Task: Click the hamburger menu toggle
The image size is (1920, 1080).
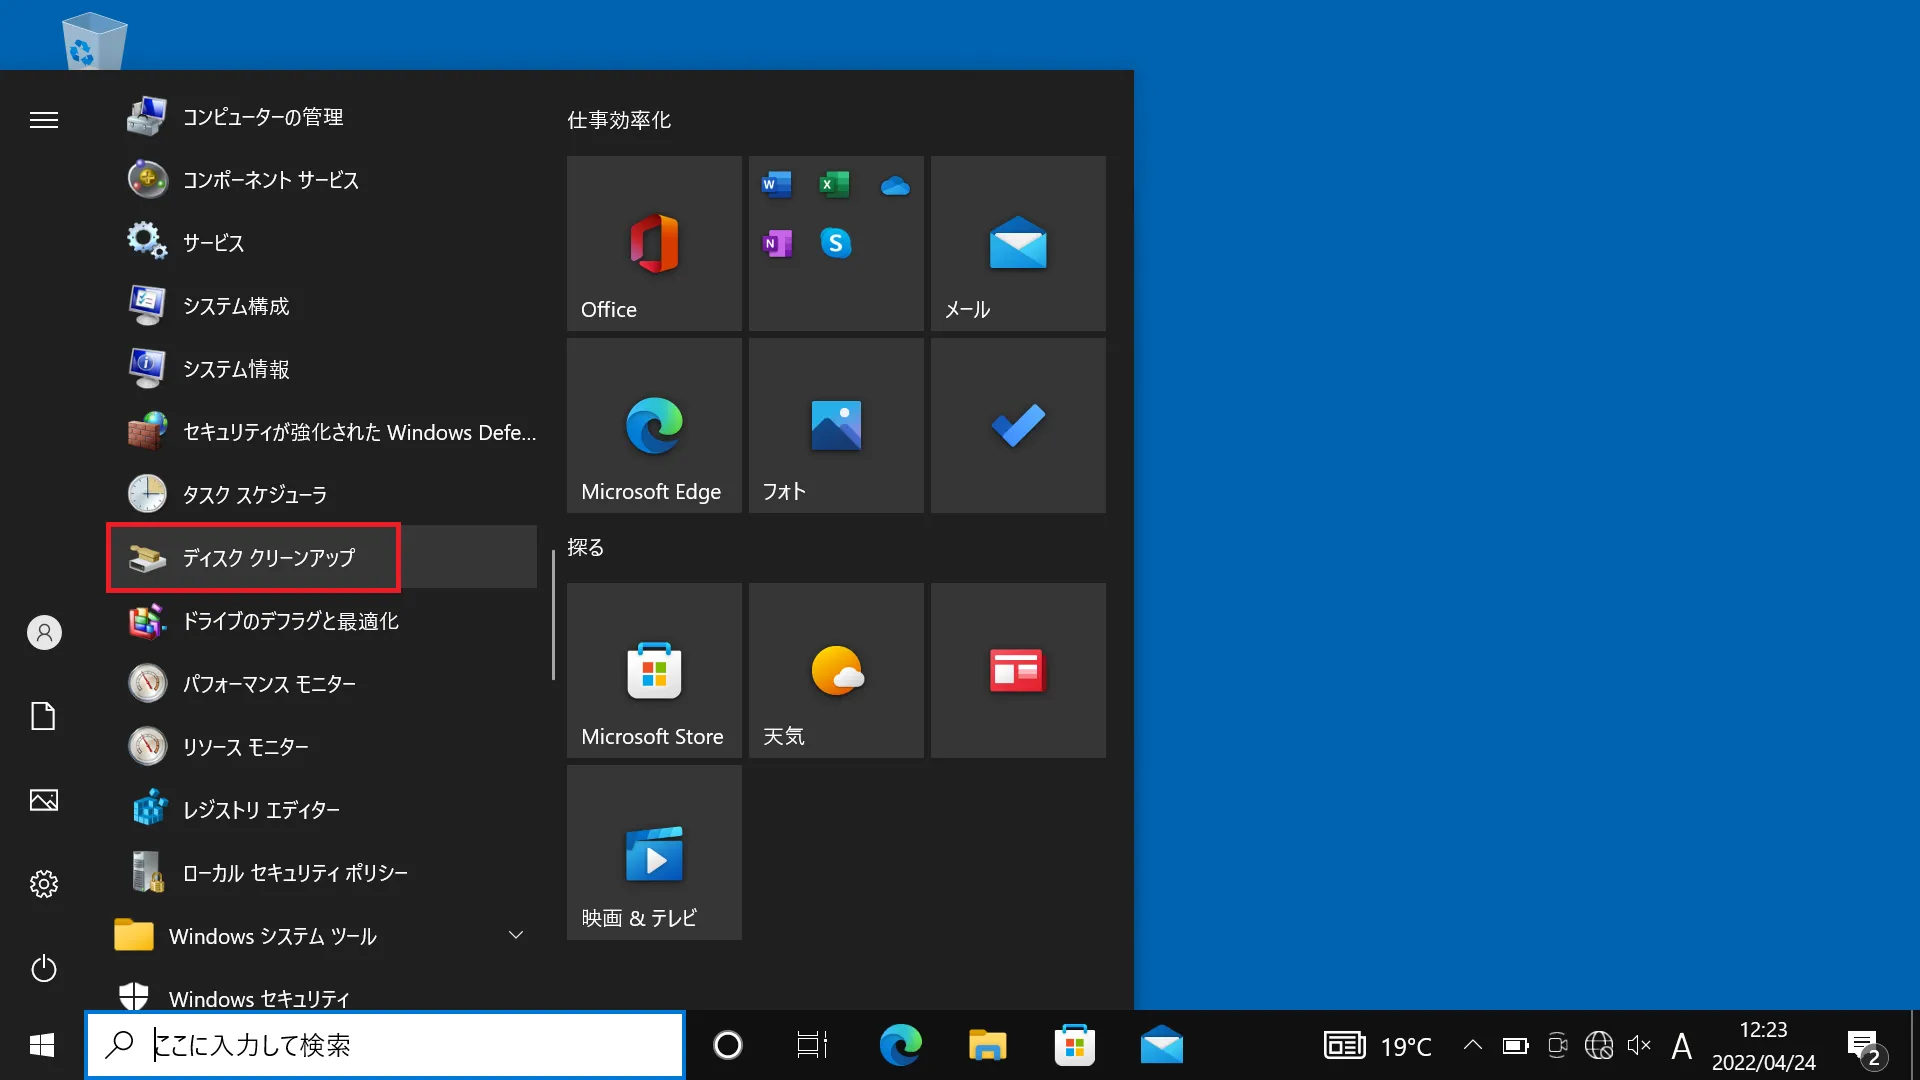Action: coord(44,120)
